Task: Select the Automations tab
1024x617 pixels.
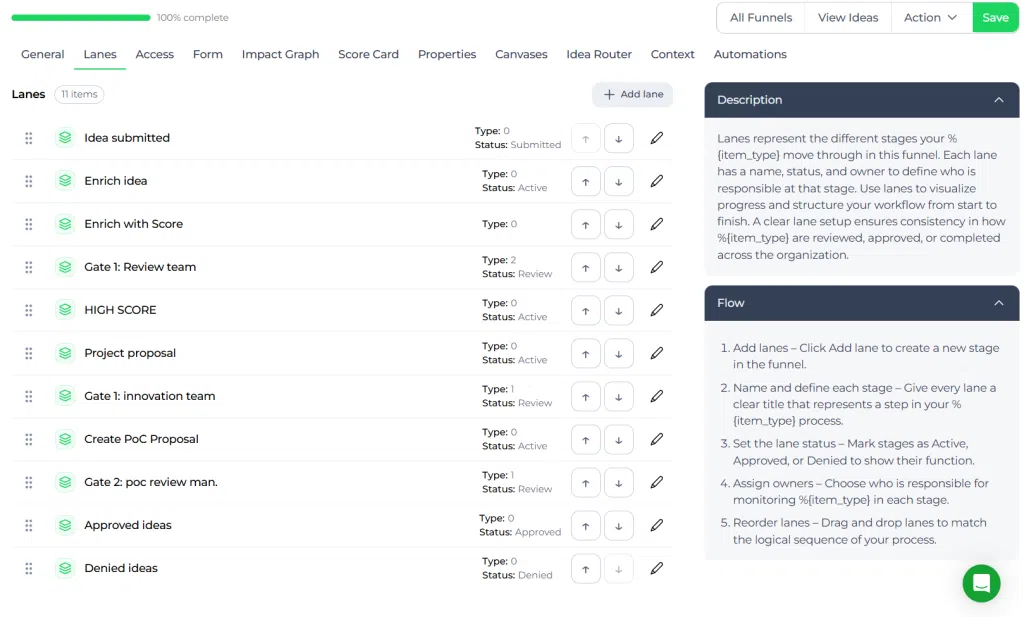Action: [x=750, y=54]
